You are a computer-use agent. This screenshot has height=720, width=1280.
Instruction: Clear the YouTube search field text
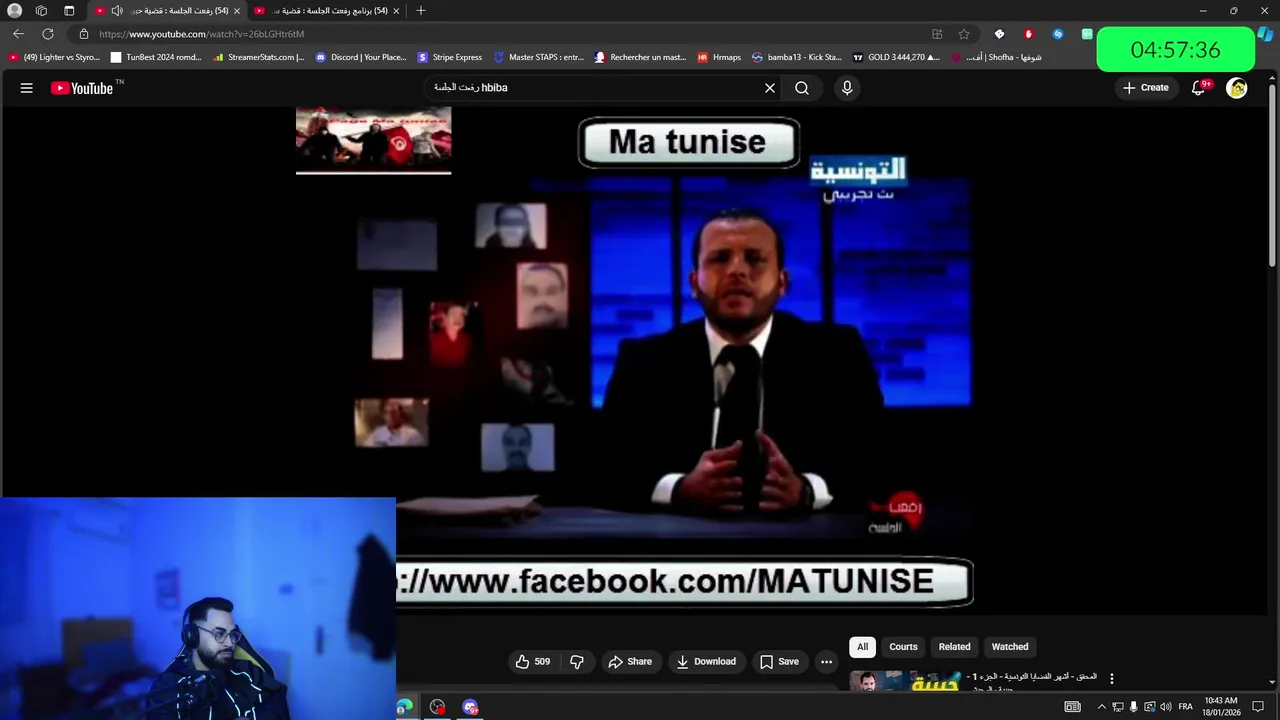point(770,88)
